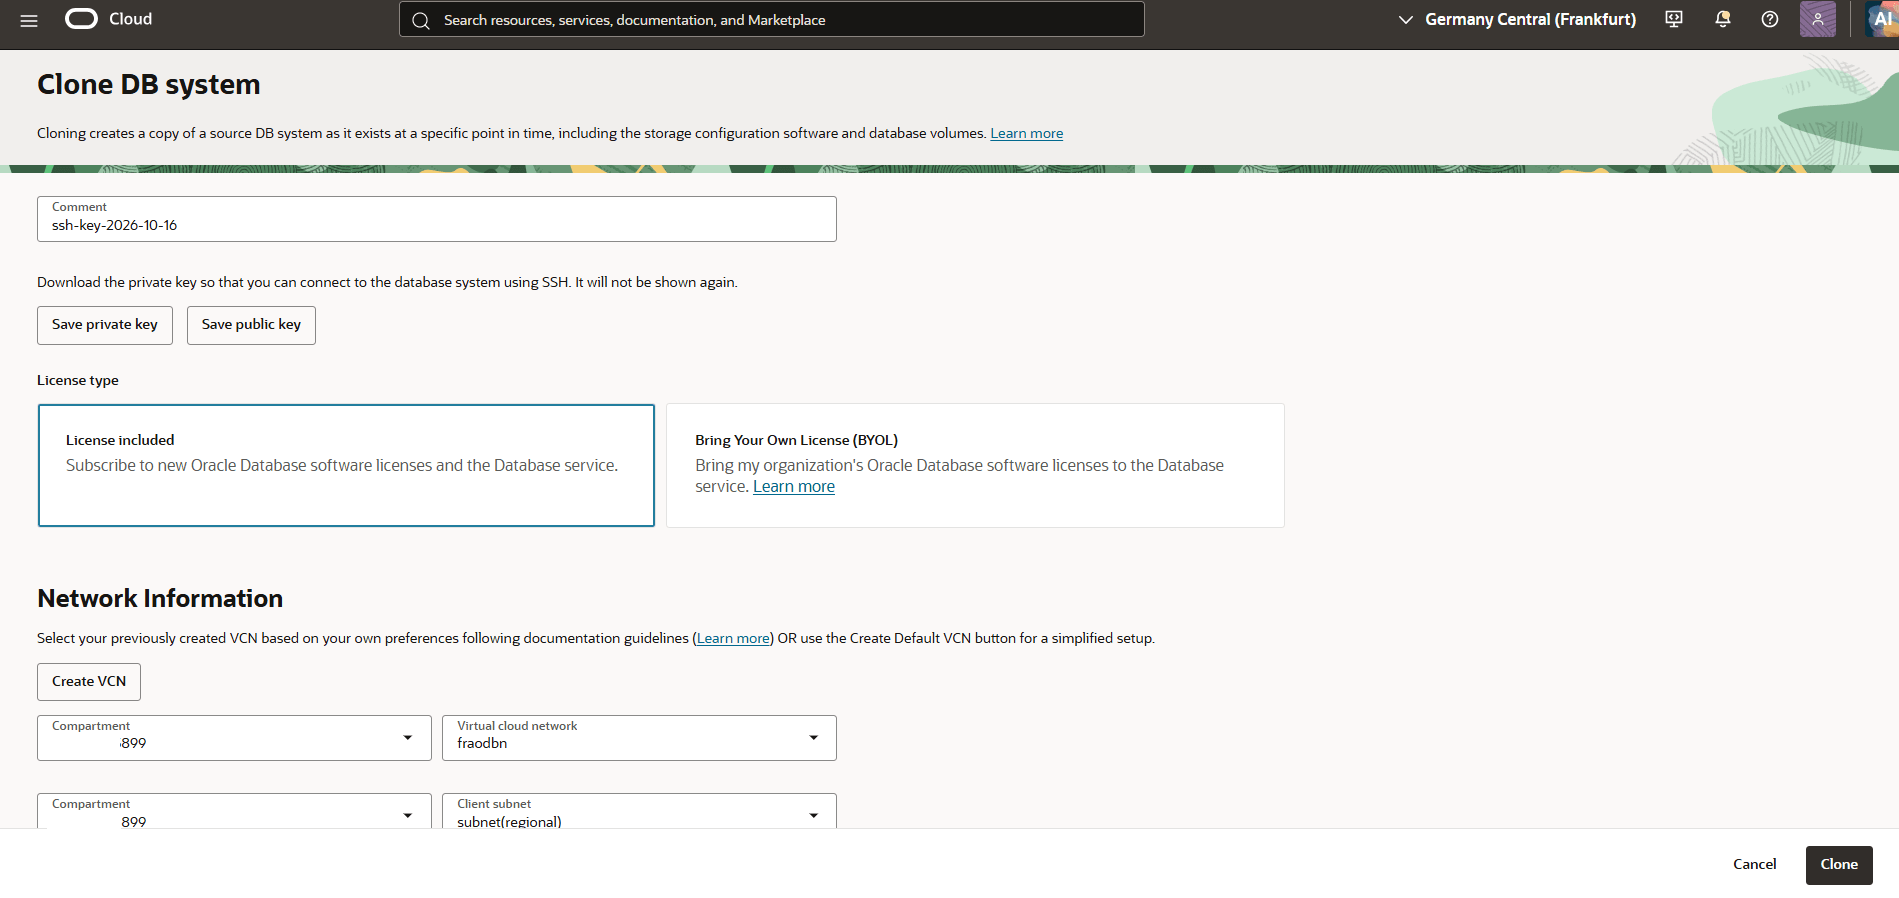Screen dimensions: 1899x898
Task: Open the user profile avatar menu
Action: 1818,19
